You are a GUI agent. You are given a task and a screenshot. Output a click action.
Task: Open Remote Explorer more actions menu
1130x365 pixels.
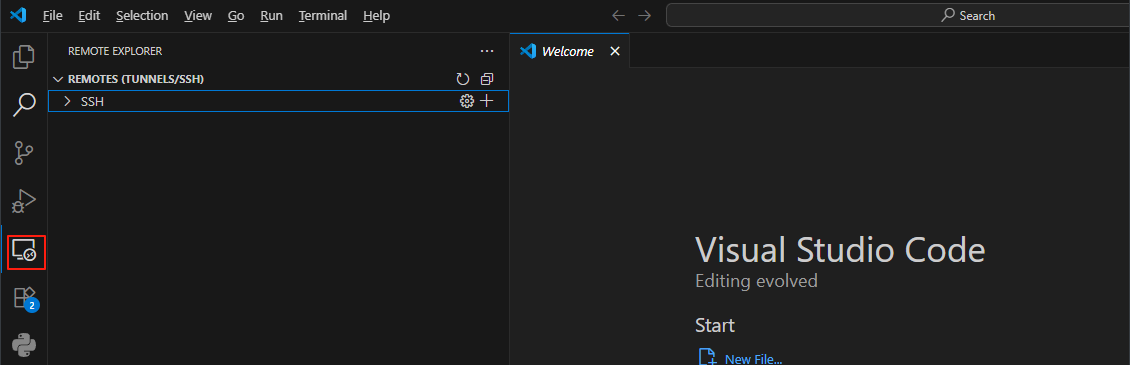tap(487, 51)
